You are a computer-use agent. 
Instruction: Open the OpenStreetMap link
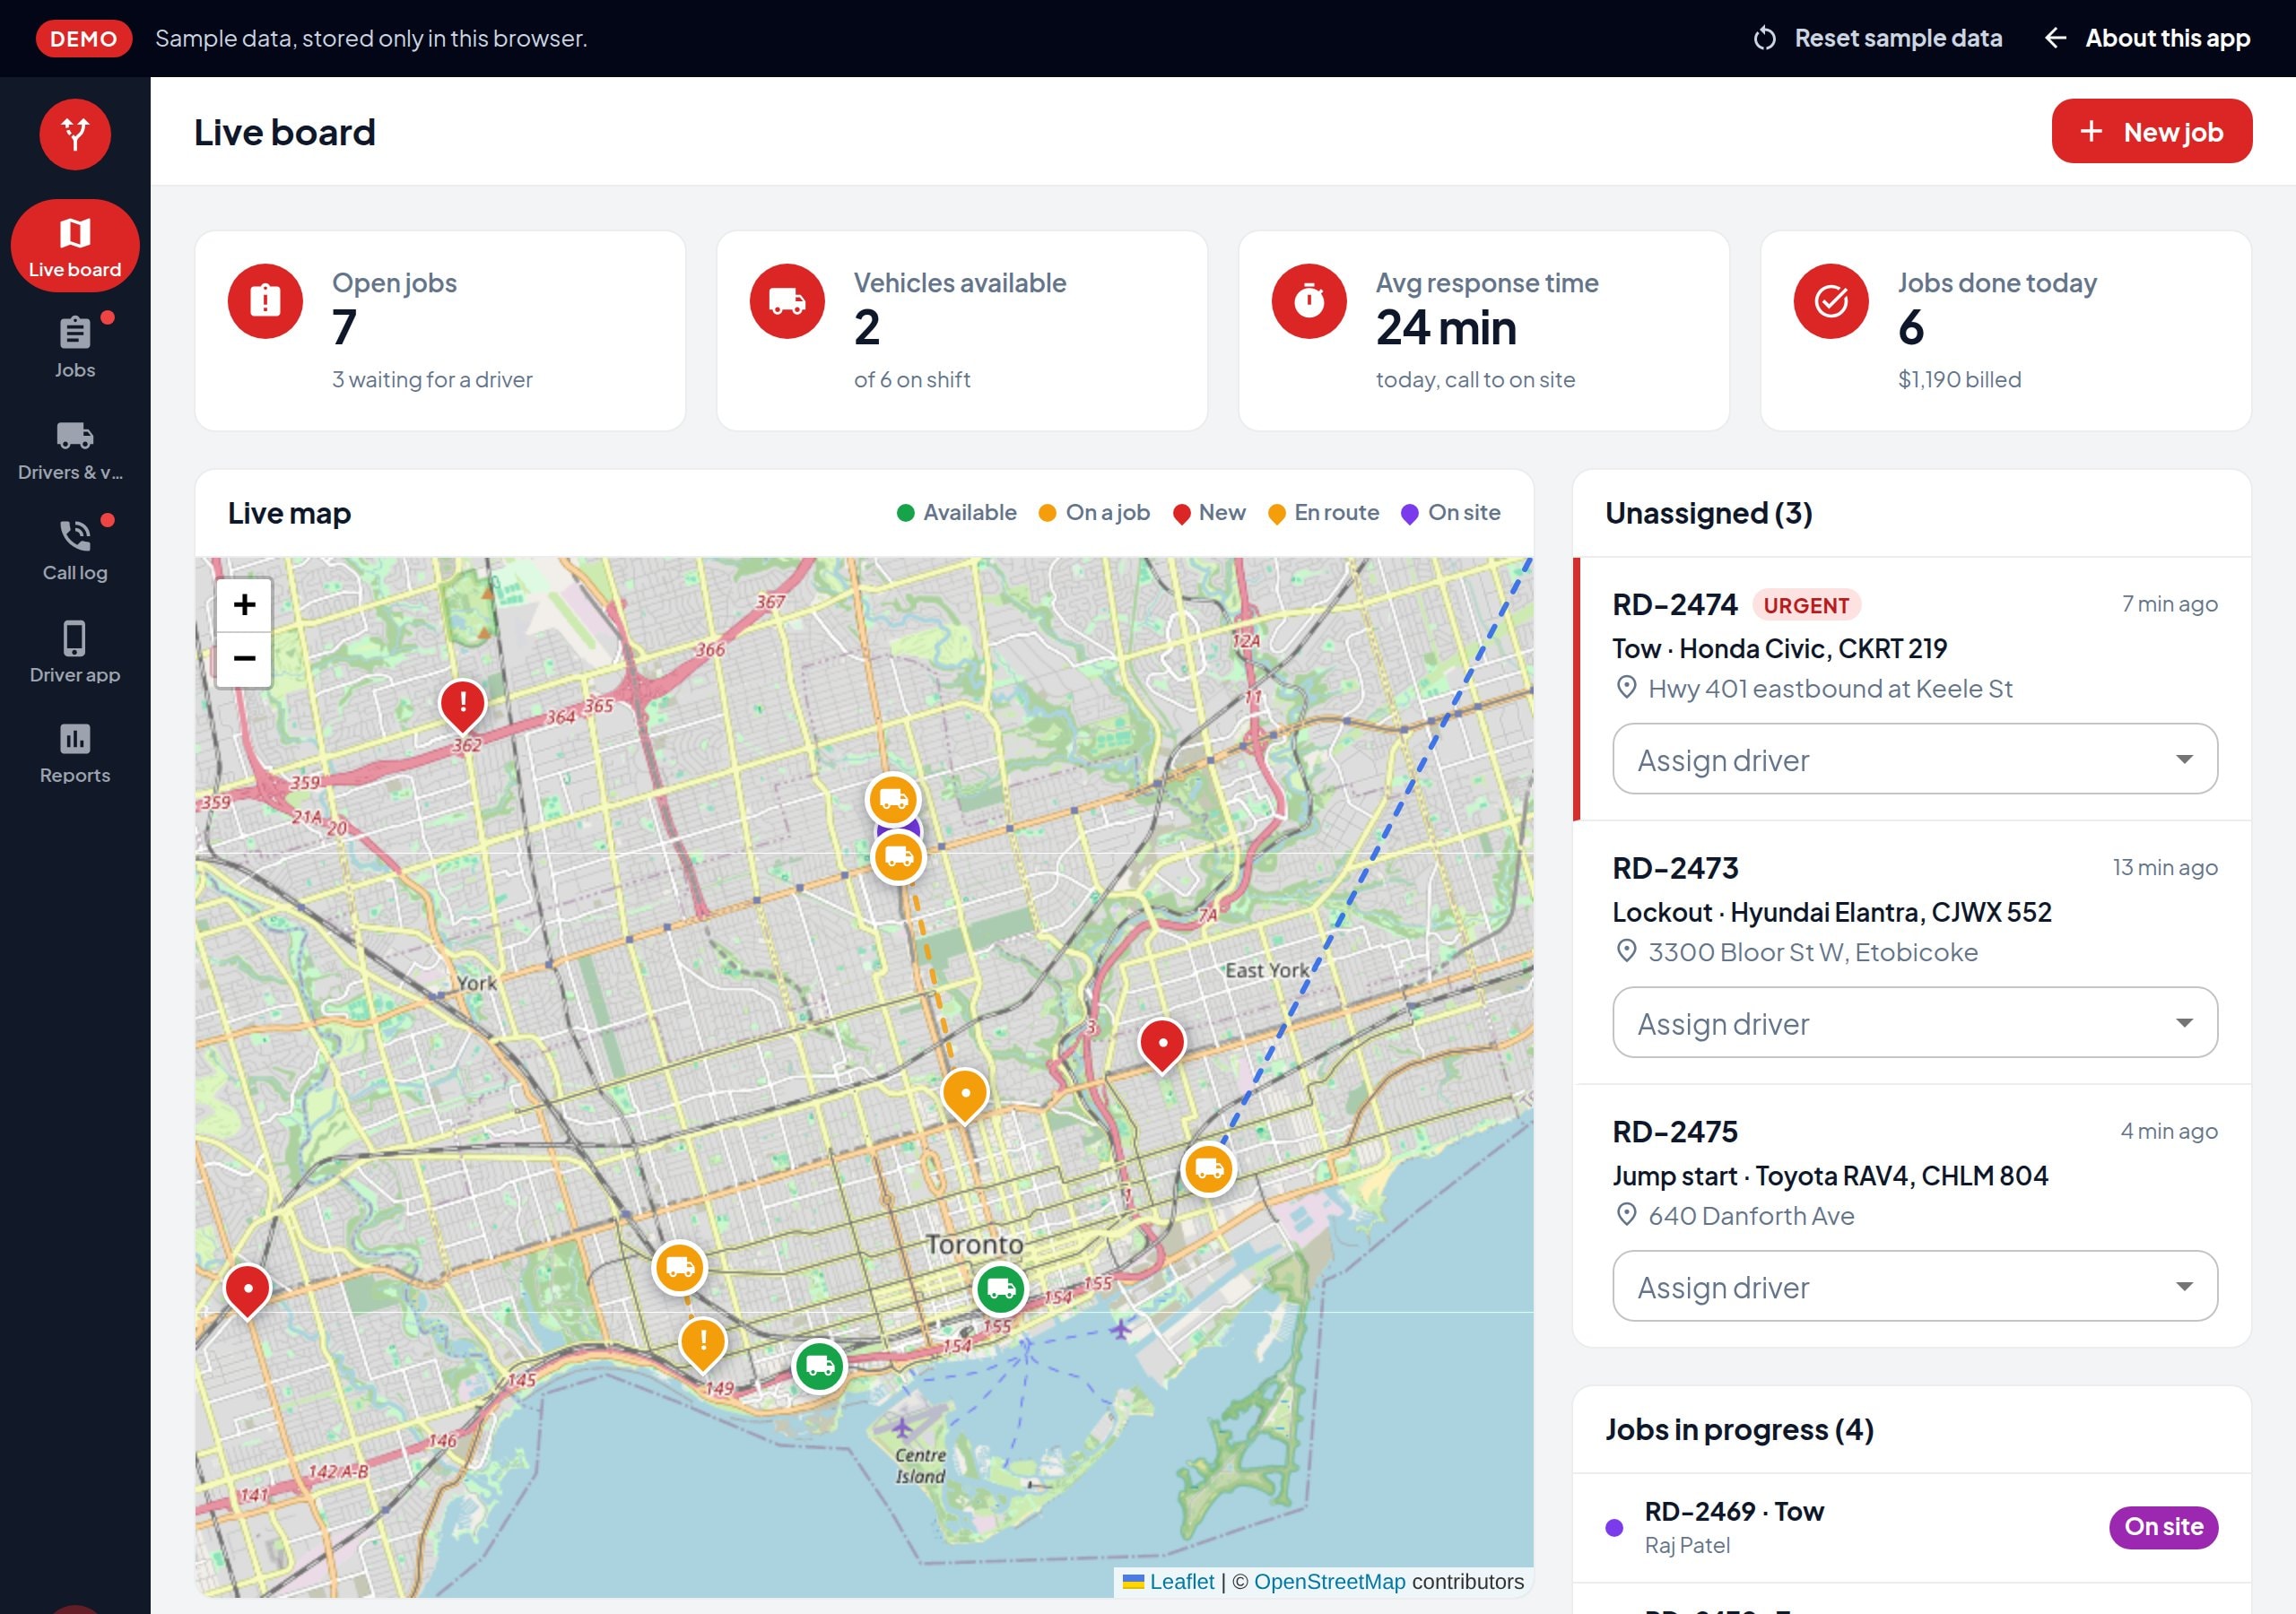pyautogui.click(x=1329, y=1581)
